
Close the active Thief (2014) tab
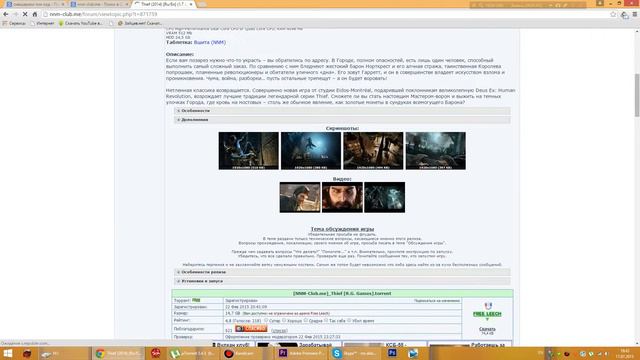point(191,4)
